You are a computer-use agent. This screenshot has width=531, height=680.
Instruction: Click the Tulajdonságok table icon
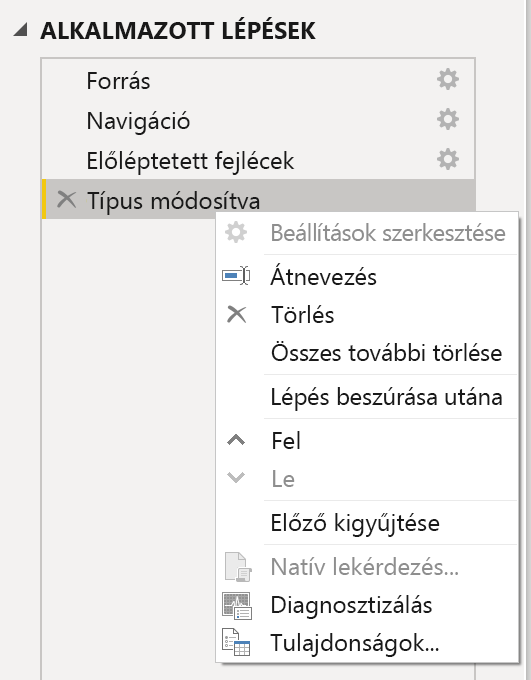(x=236, y=642)
